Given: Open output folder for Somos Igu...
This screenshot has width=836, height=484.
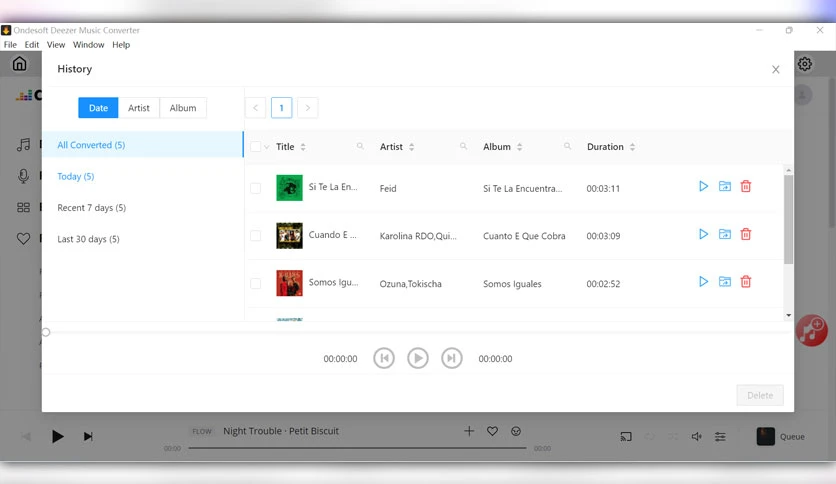Looking at the screenshot, I should click(725, 281).
